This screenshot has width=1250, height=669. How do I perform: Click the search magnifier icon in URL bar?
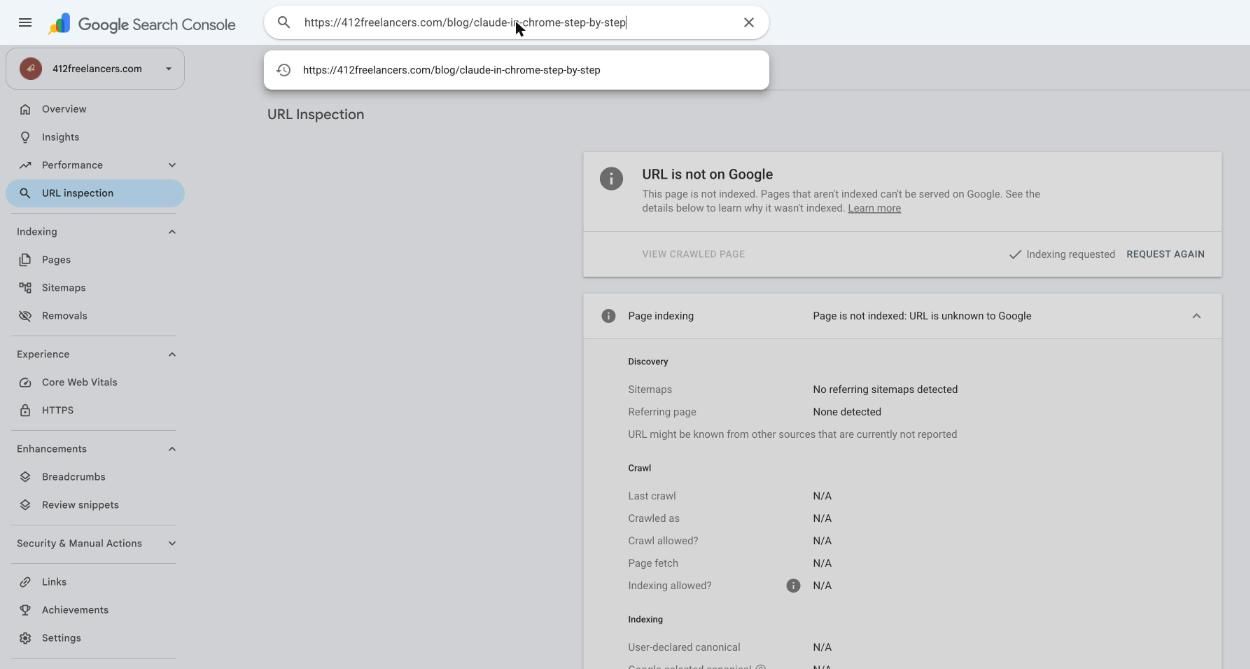284,22
